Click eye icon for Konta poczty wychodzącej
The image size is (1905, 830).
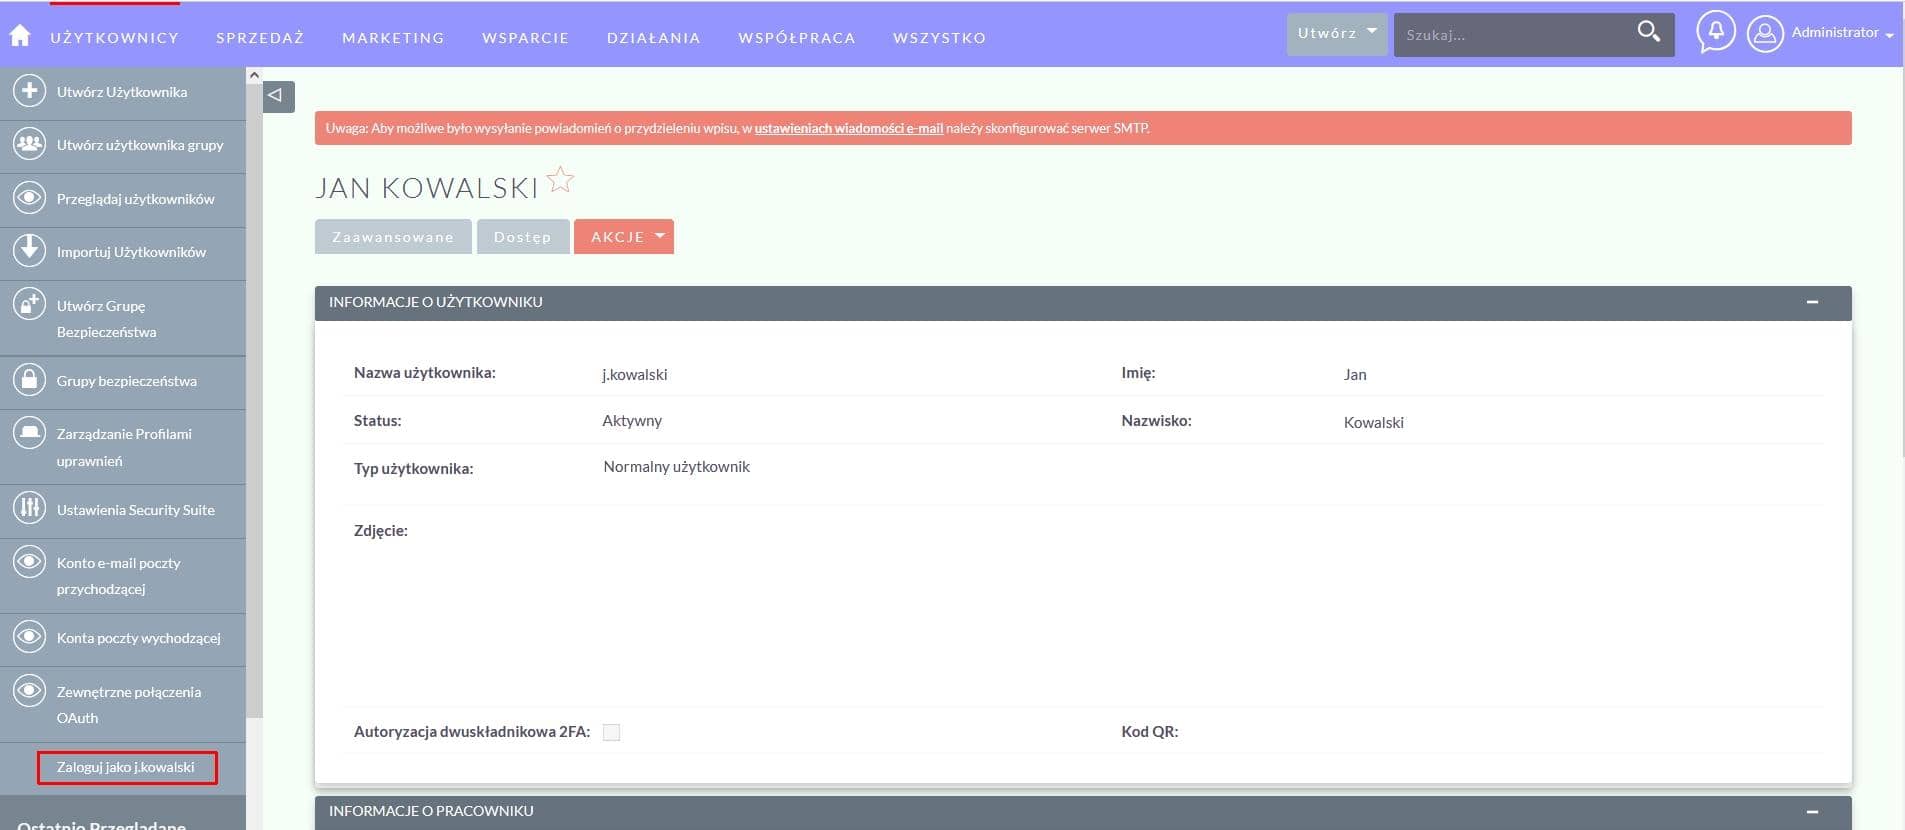tap(30, 636)
